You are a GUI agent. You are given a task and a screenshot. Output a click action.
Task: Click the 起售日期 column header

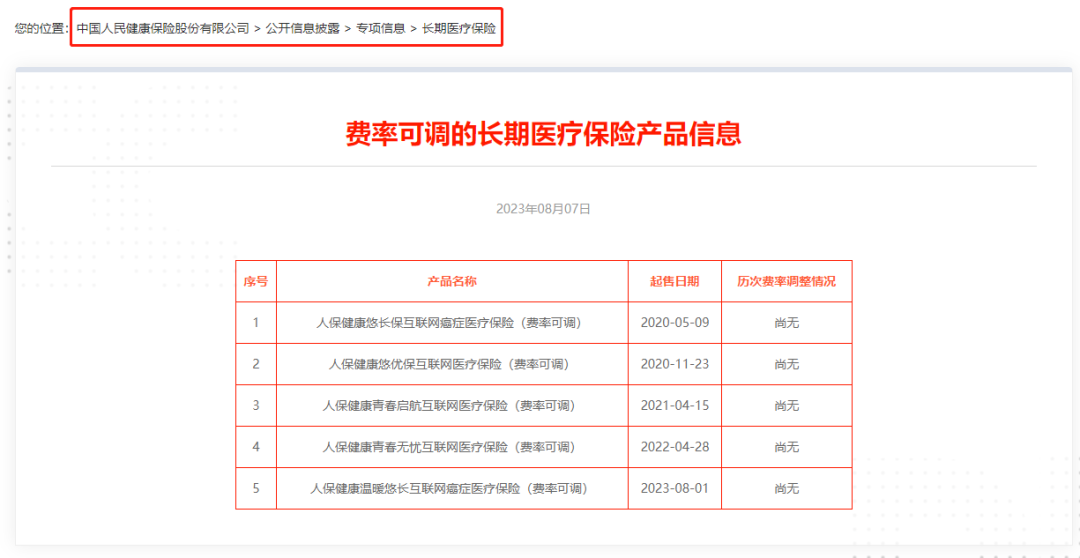click(674, 281)
